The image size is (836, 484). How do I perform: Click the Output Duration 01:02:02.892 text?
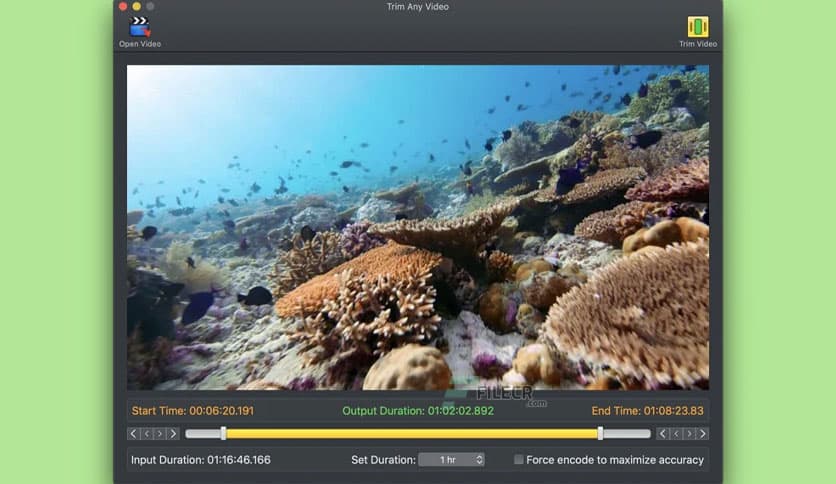[x=418, y=411]
